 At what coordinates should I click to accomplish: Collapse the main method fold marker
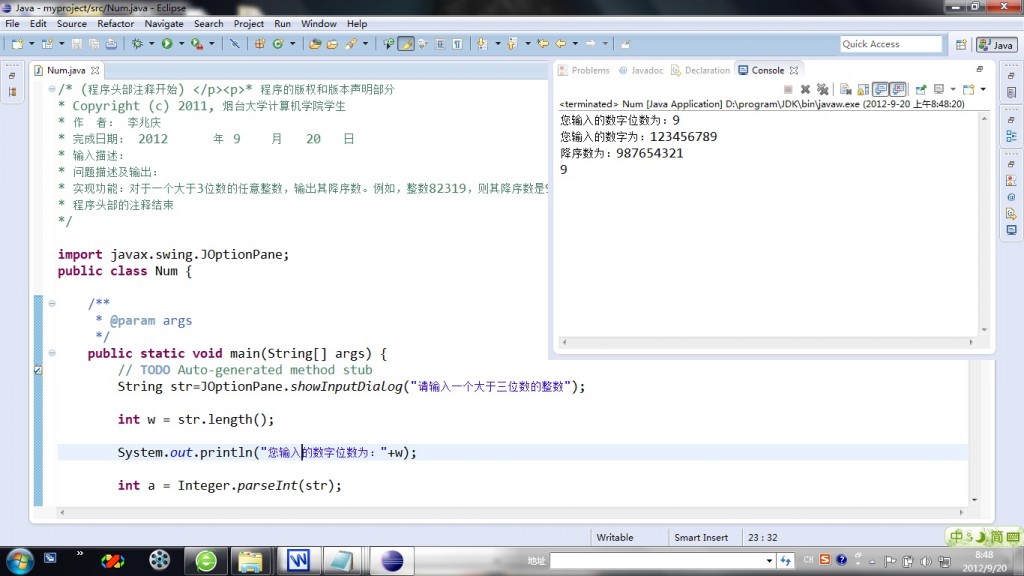pos(52,353)
